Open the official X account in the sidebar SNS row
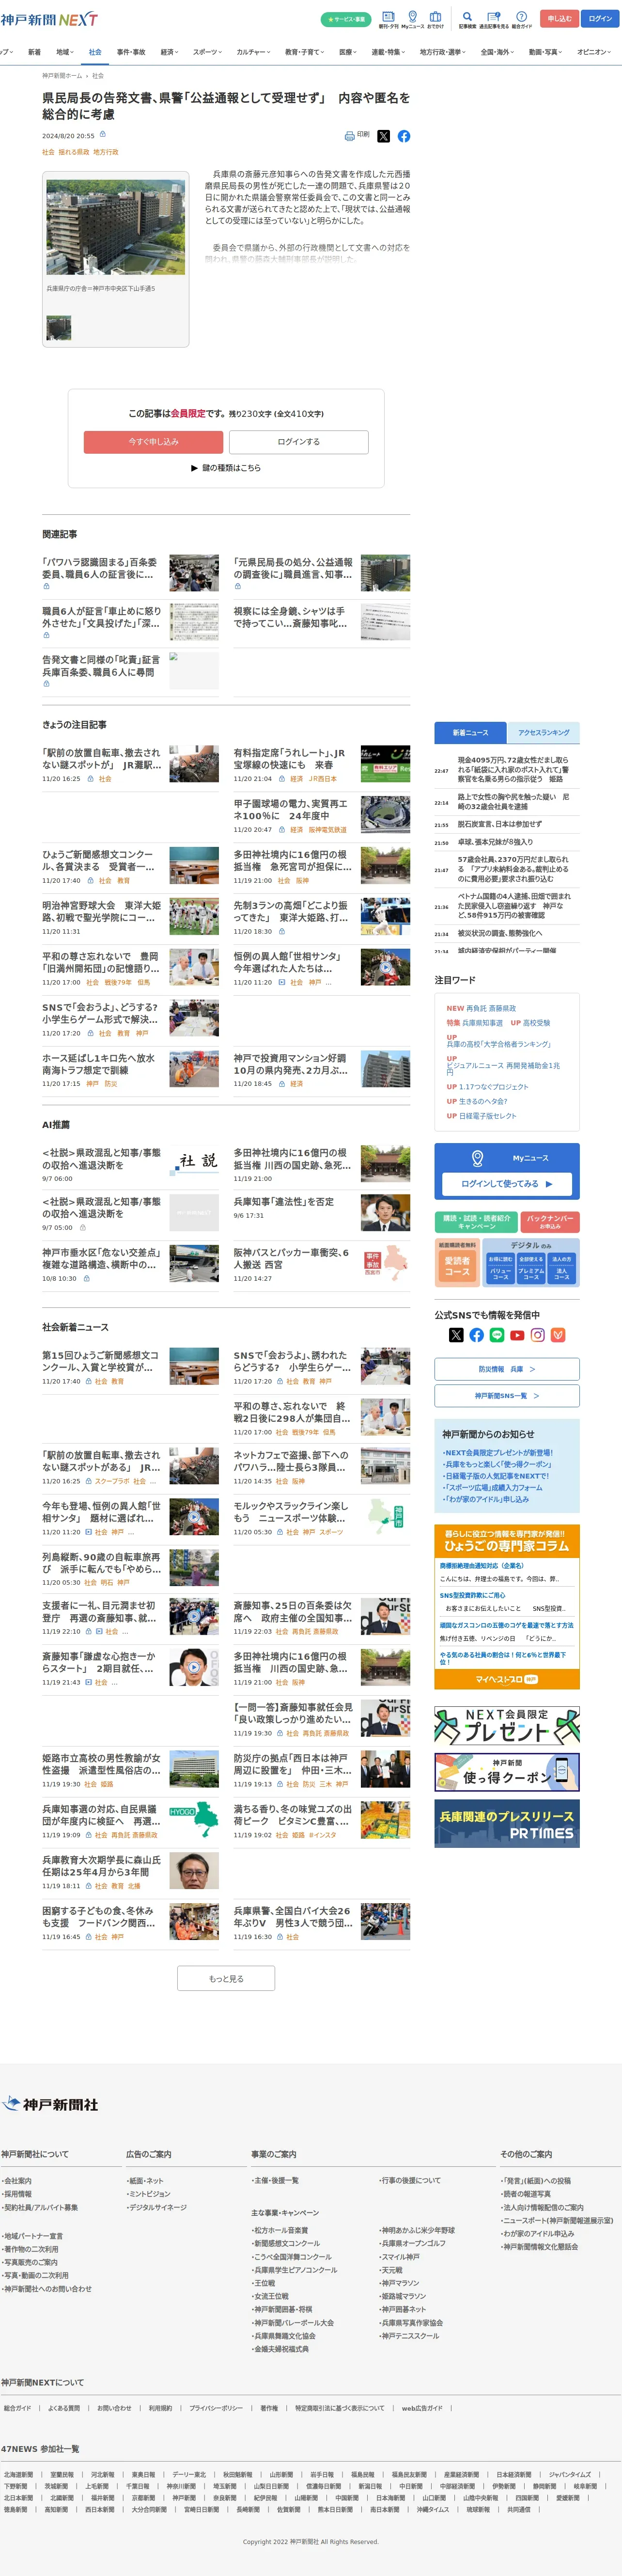 click(x=456, y=1335)
